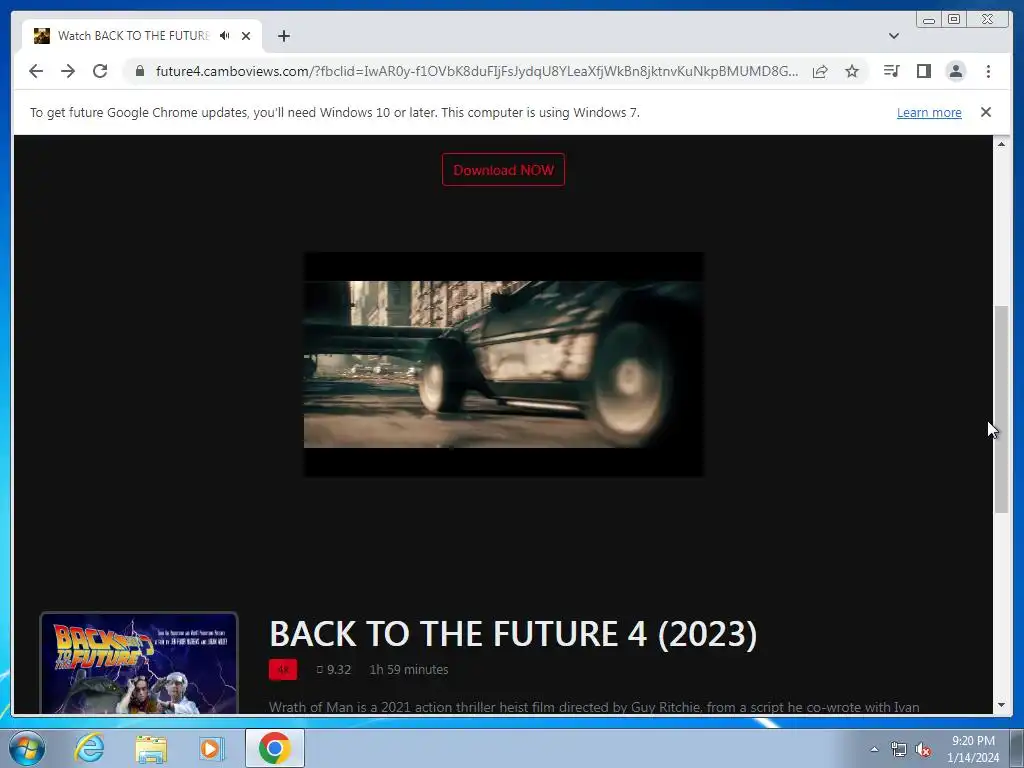Open a new tab with the plus button
Image resolution: width=1024 pixels, height=768 pixels.
[283, 36]
